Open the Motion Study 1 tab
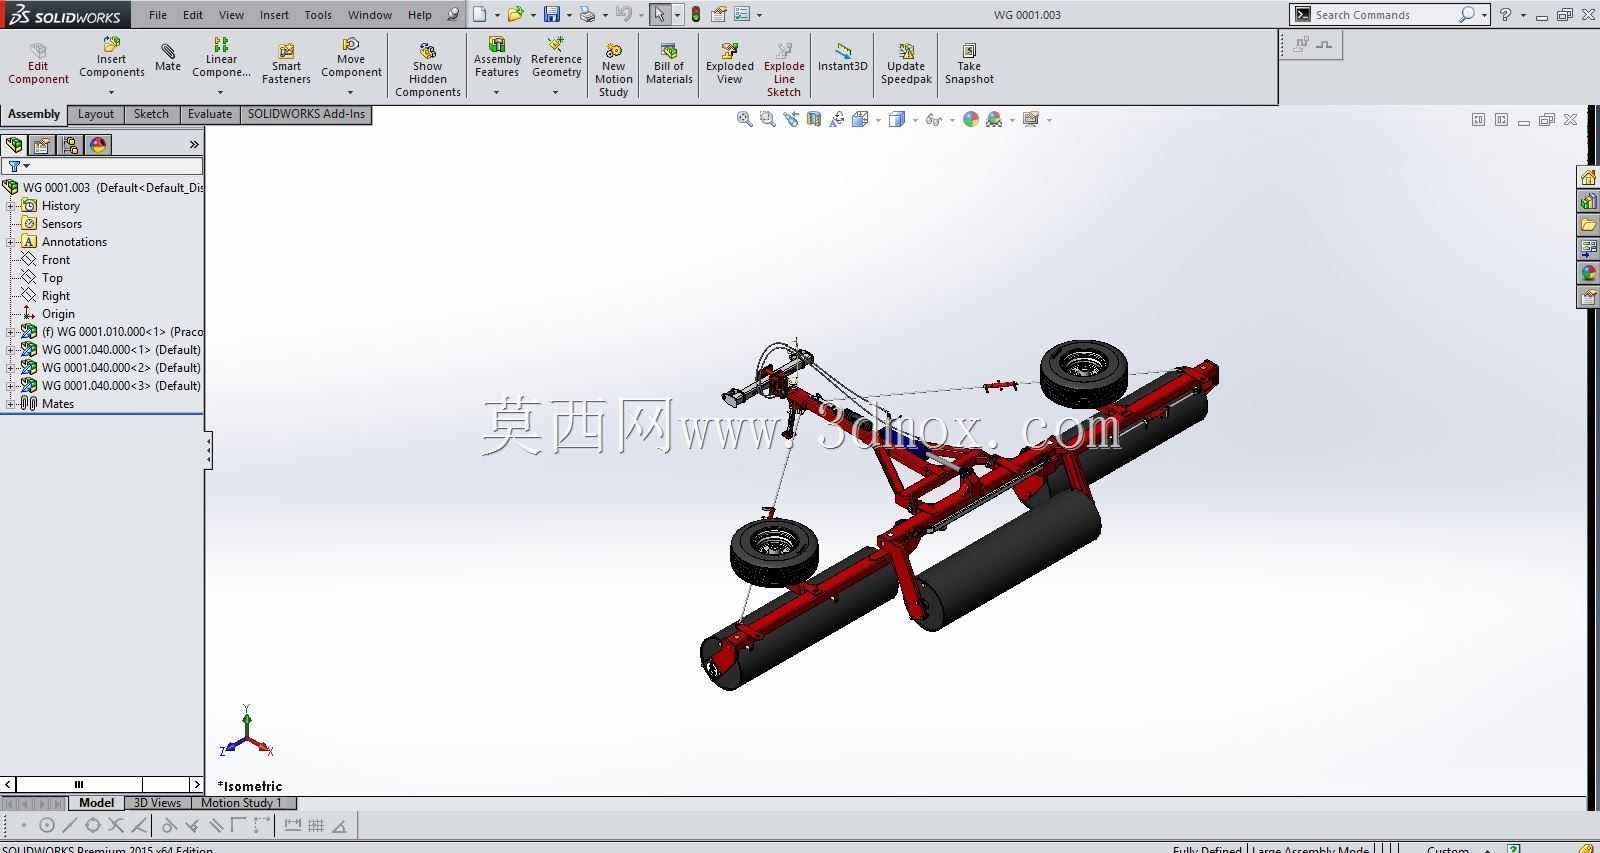This screenshot has height=853, width=1600. (241, 803)
